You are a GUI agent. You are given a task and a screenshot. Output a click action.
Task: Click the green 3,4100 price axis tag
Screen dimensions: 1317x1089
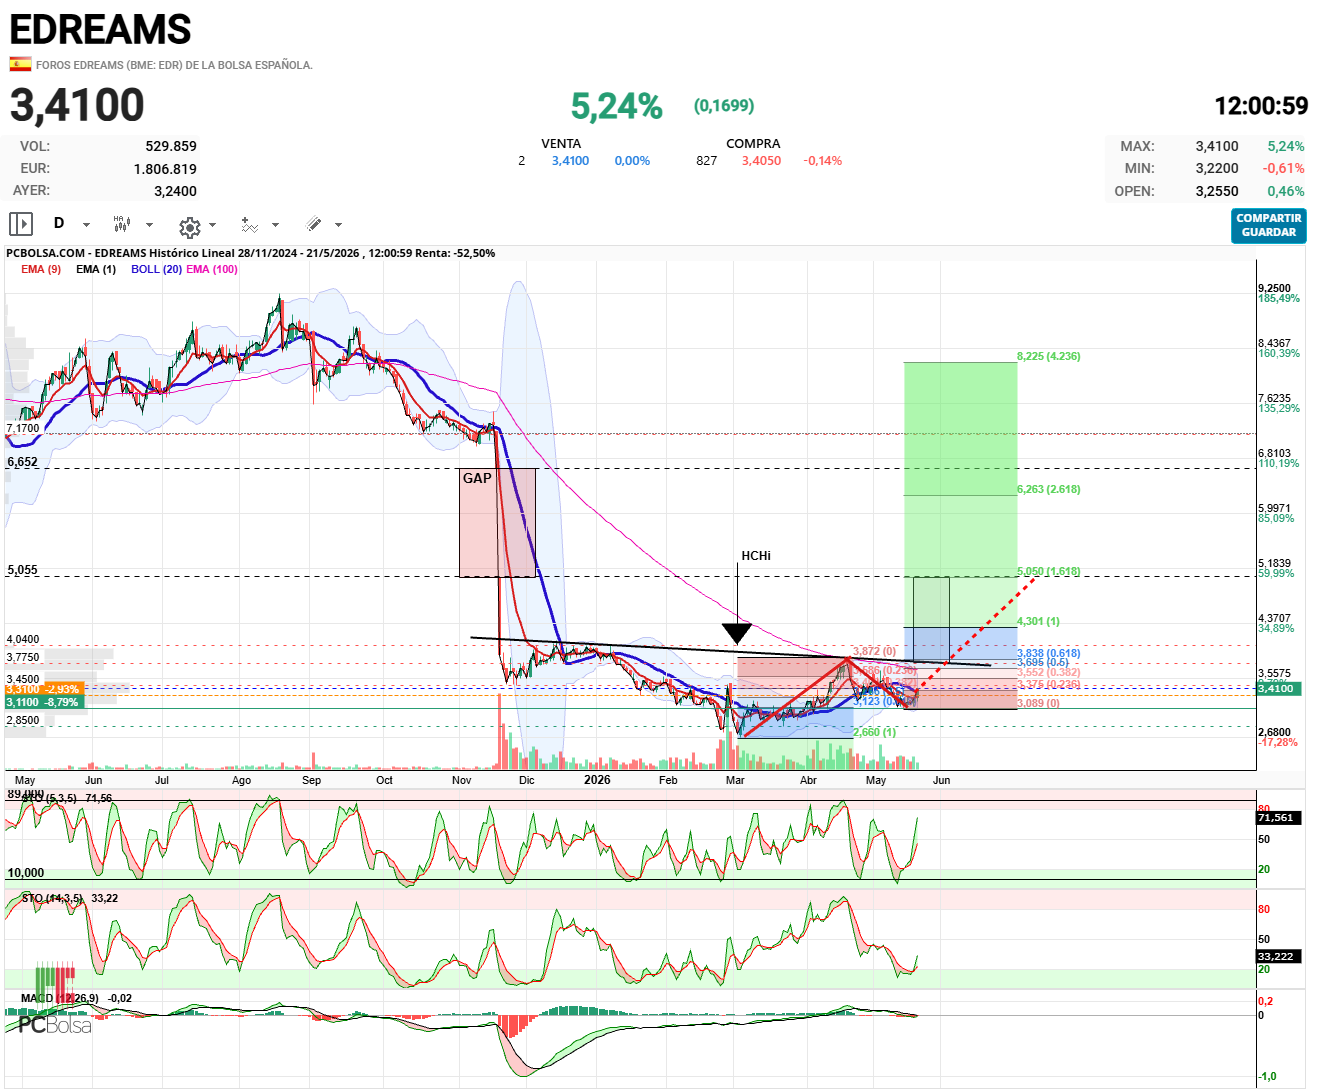click(1276, 688)
